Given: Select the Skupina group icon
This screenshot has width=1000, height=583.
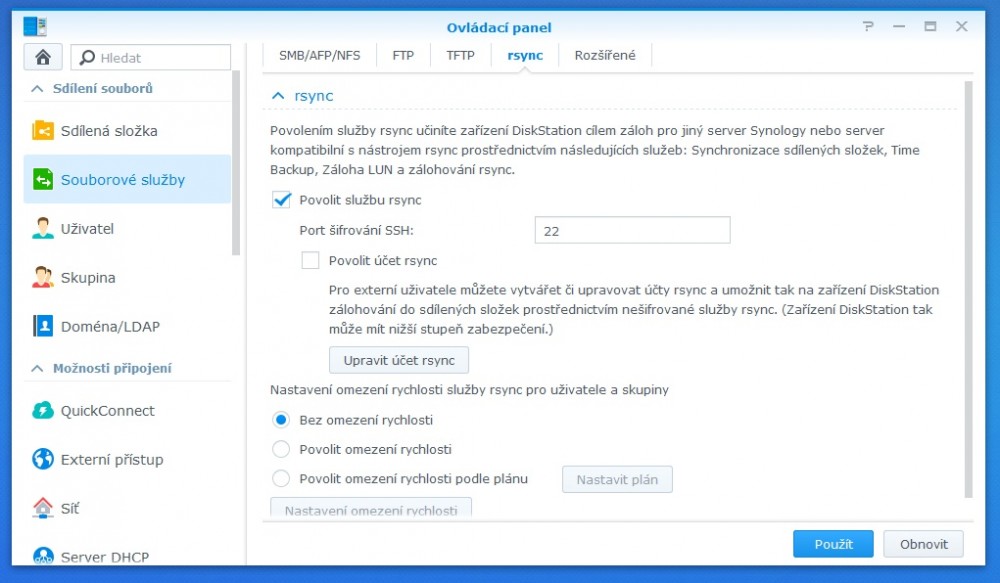Looking at the screenshot, I should click(43, 278).
